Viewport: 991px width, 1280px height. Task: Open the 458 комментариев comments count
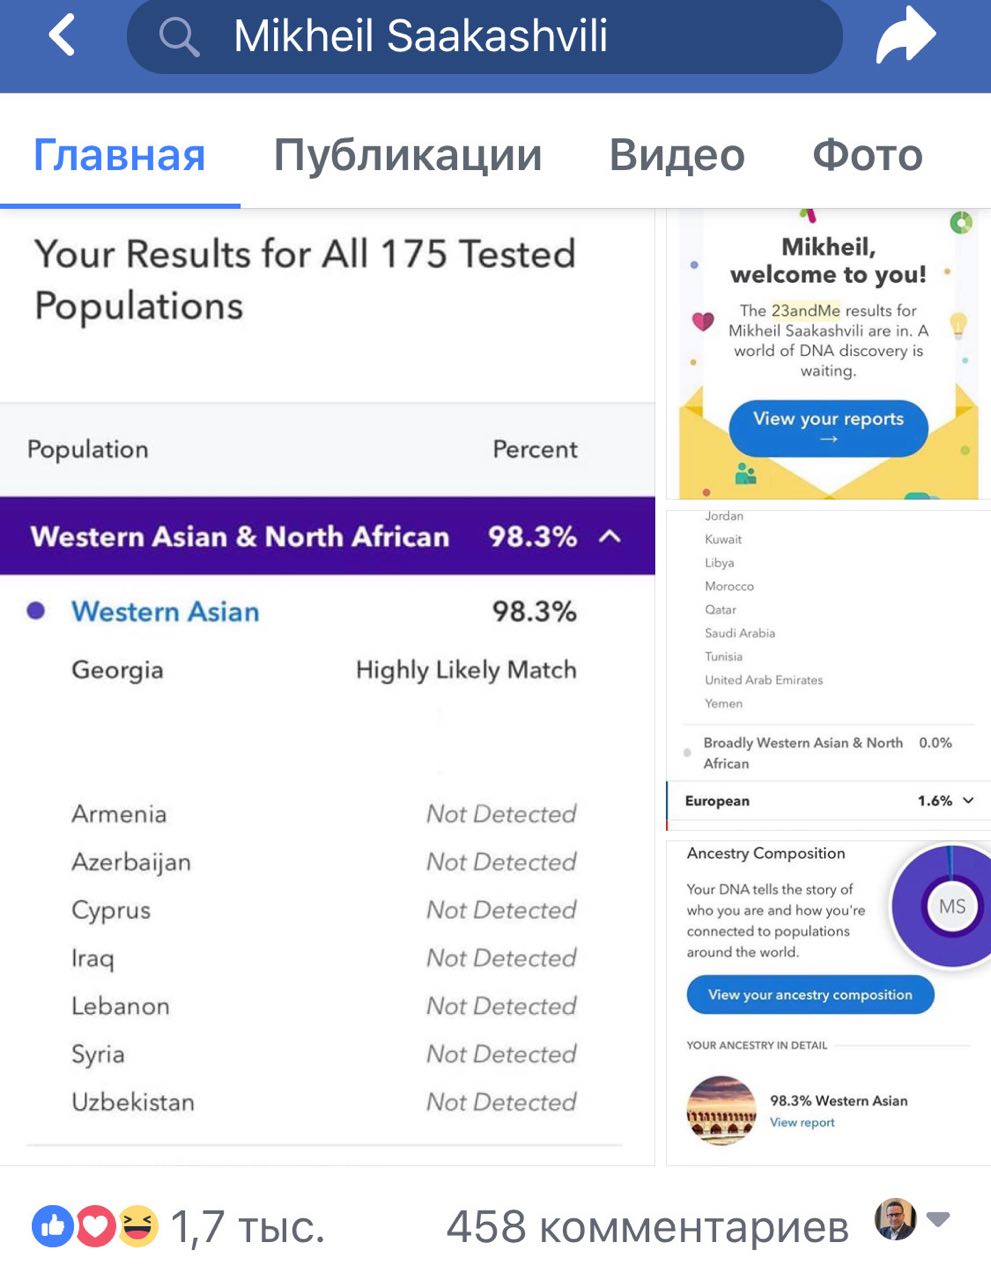point(647,1226)
